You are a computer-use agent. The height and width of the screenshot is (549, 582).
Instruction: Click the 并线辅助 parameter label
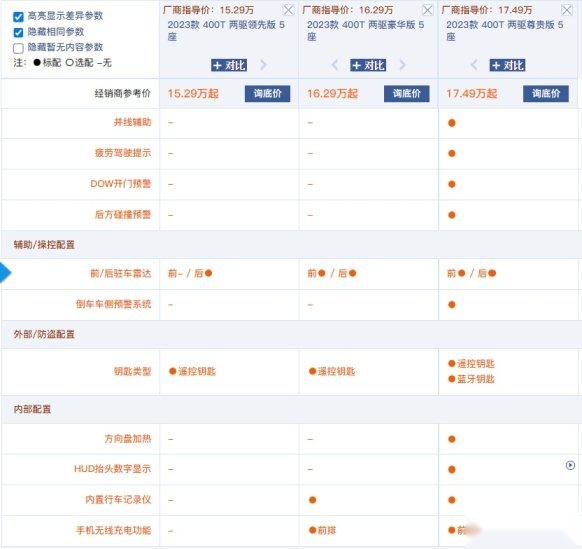coord(133,122)
